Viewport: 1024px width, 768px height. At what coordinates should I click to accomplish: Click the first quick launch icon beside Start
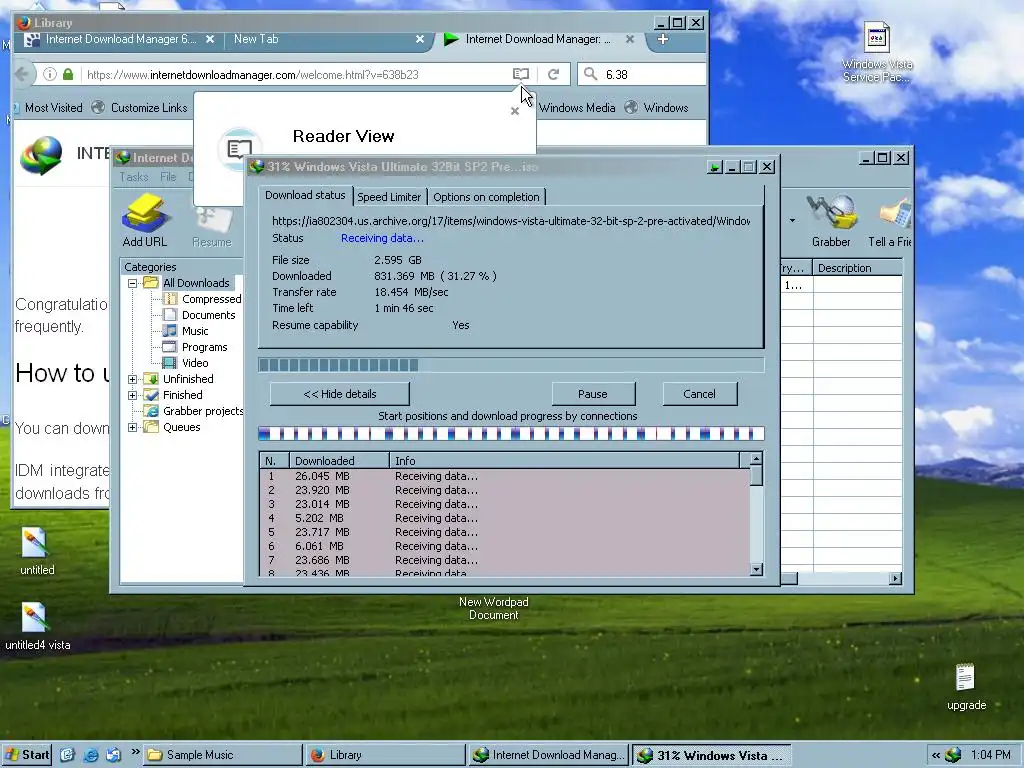[x=67, y=755]
